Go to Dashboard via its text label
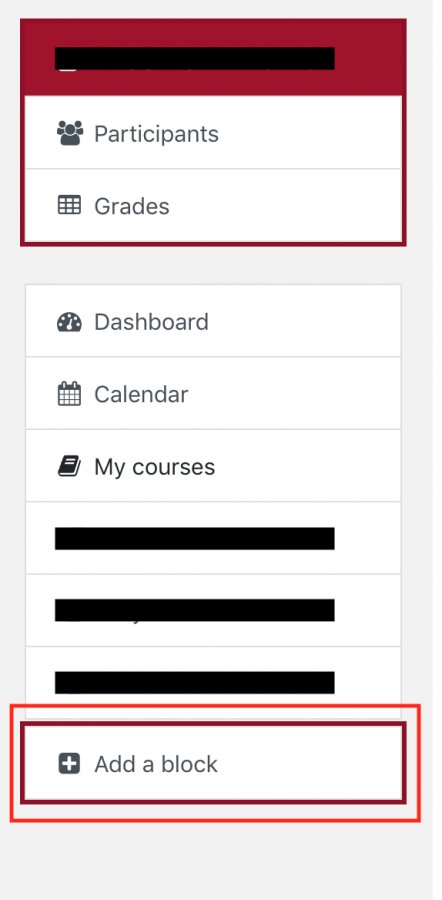The width and height of the screenshot is (442, 900). click(151, 322)
